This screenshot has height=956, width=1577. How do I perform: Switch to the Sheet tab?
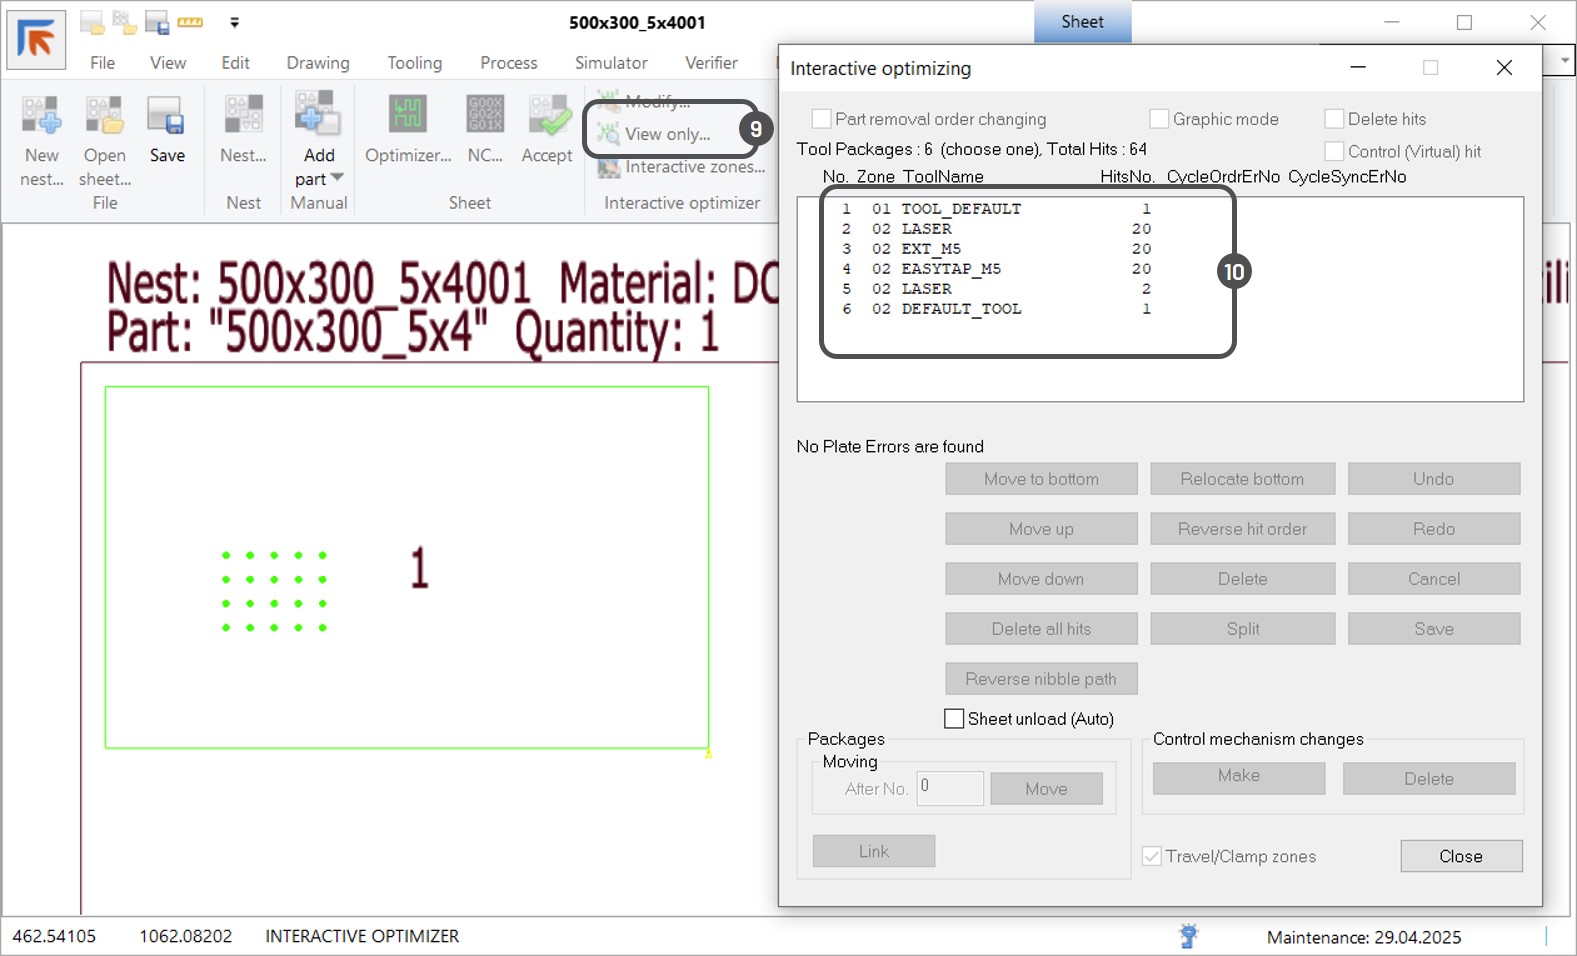1082,22
